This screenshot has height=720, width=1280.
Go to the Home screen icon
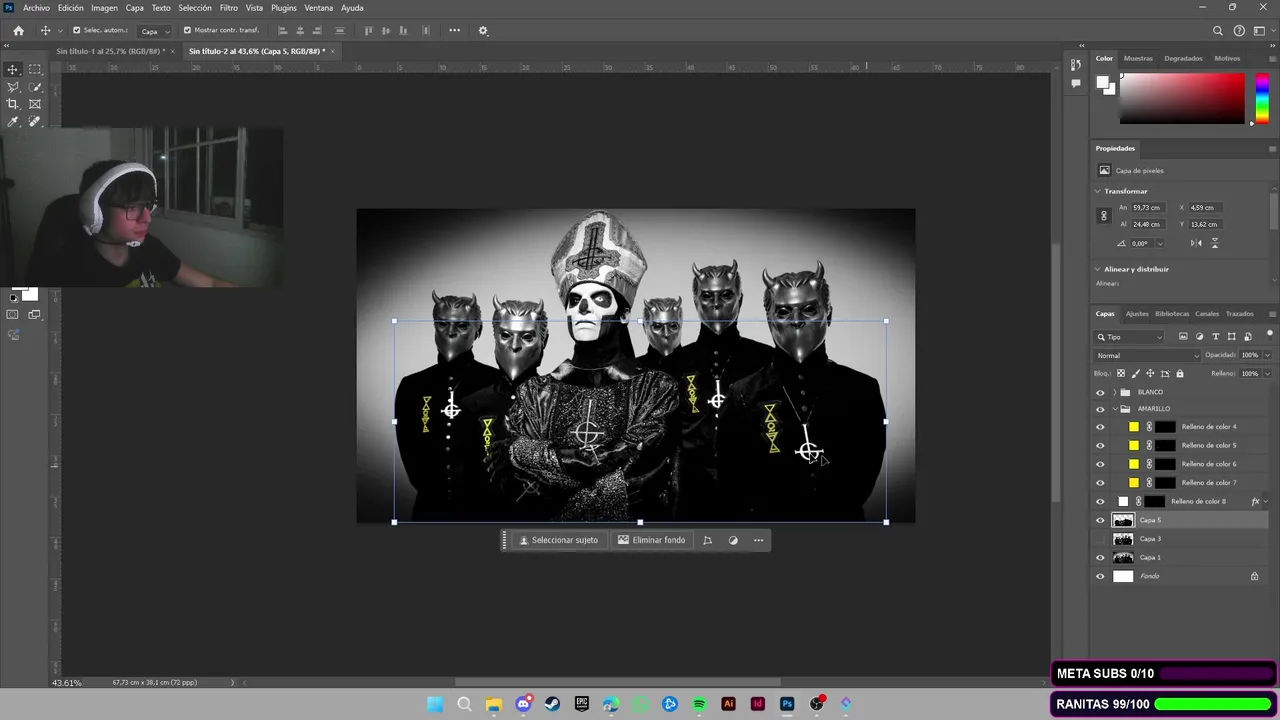coord(18,31)
